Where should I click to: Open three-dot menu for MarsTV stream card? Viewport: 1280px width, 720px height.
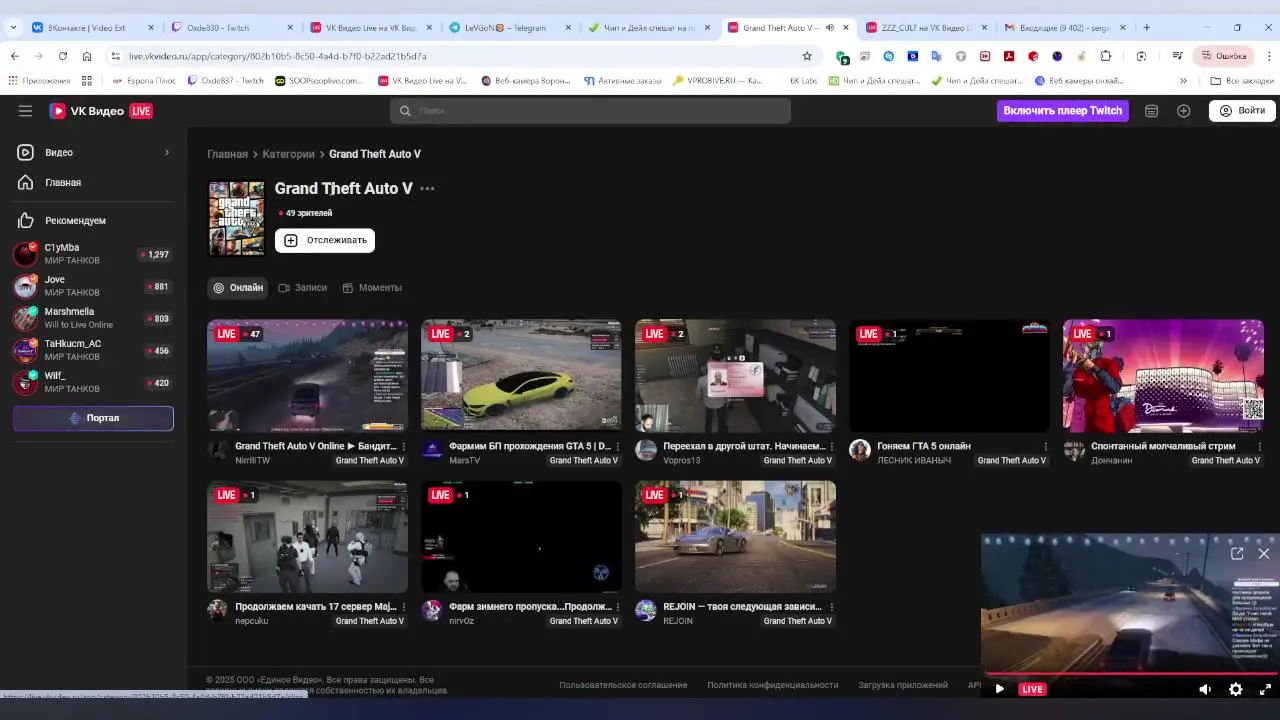click(617, 446)
